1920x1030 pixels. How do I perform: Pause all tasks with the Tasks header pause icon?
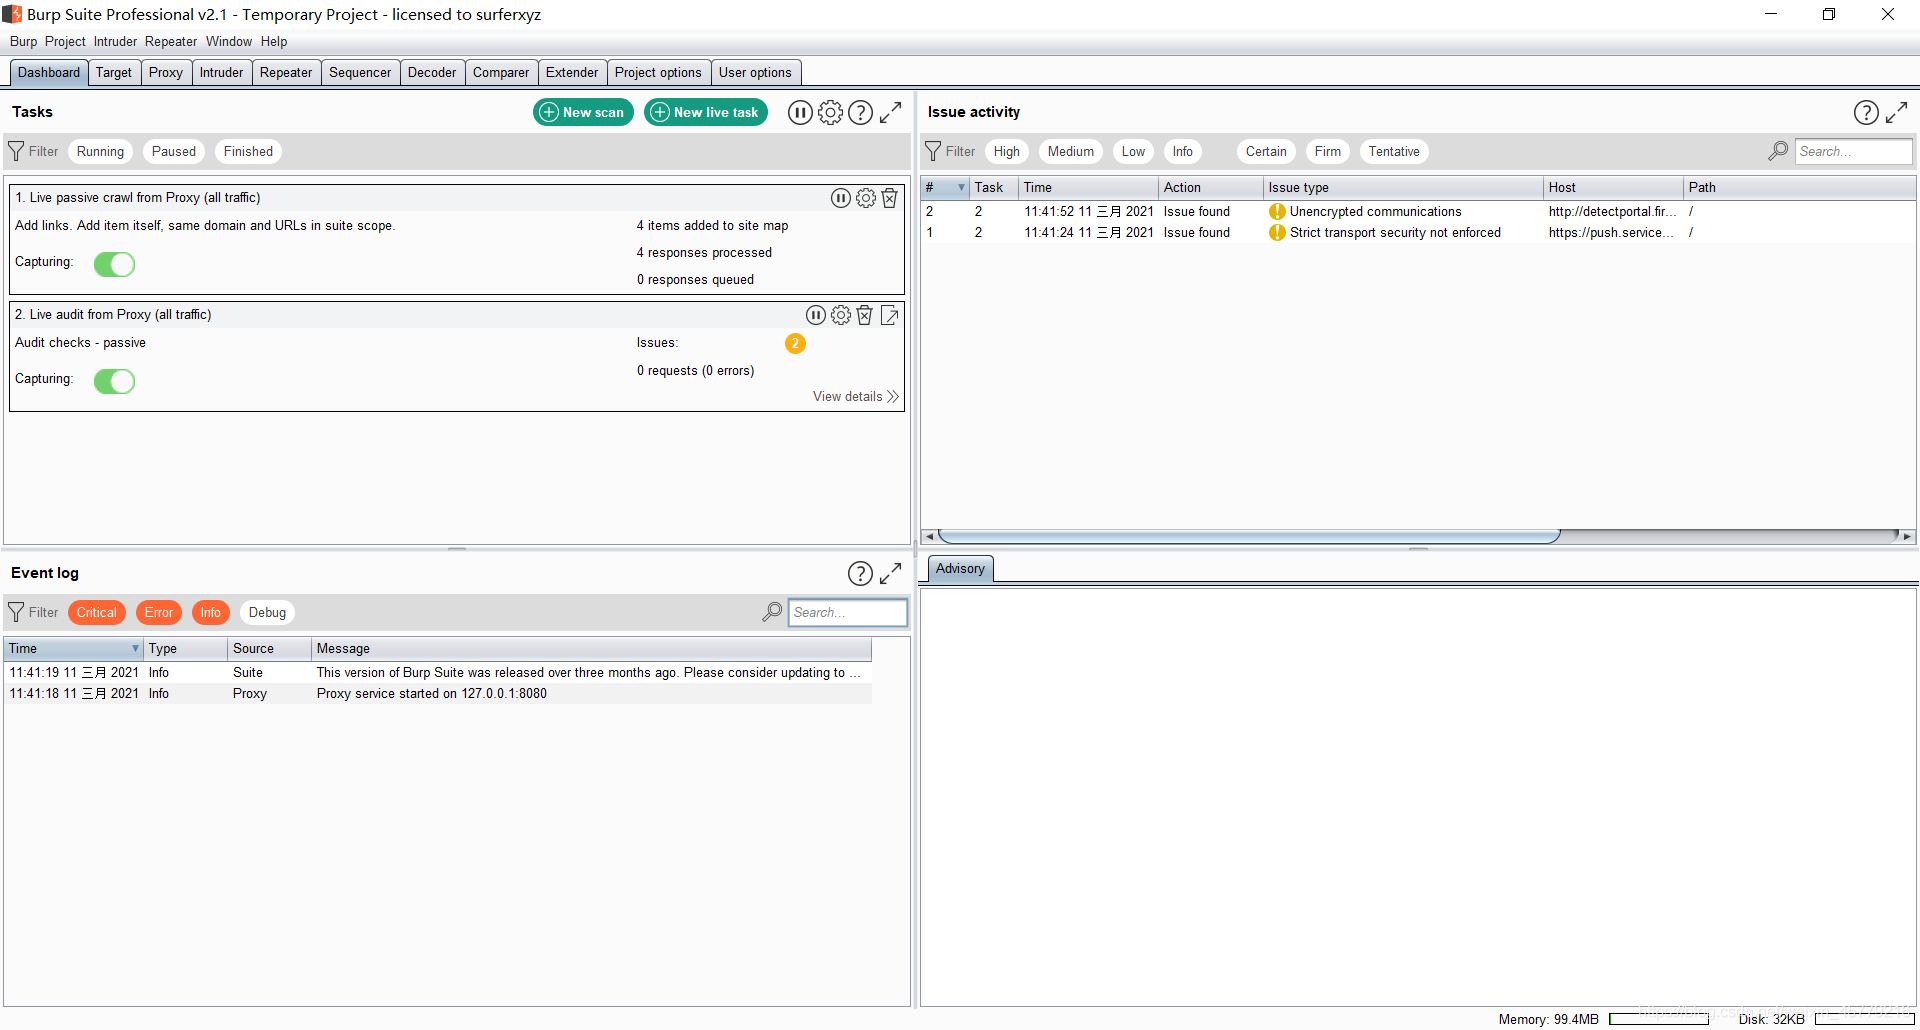[x=800, y=112]
